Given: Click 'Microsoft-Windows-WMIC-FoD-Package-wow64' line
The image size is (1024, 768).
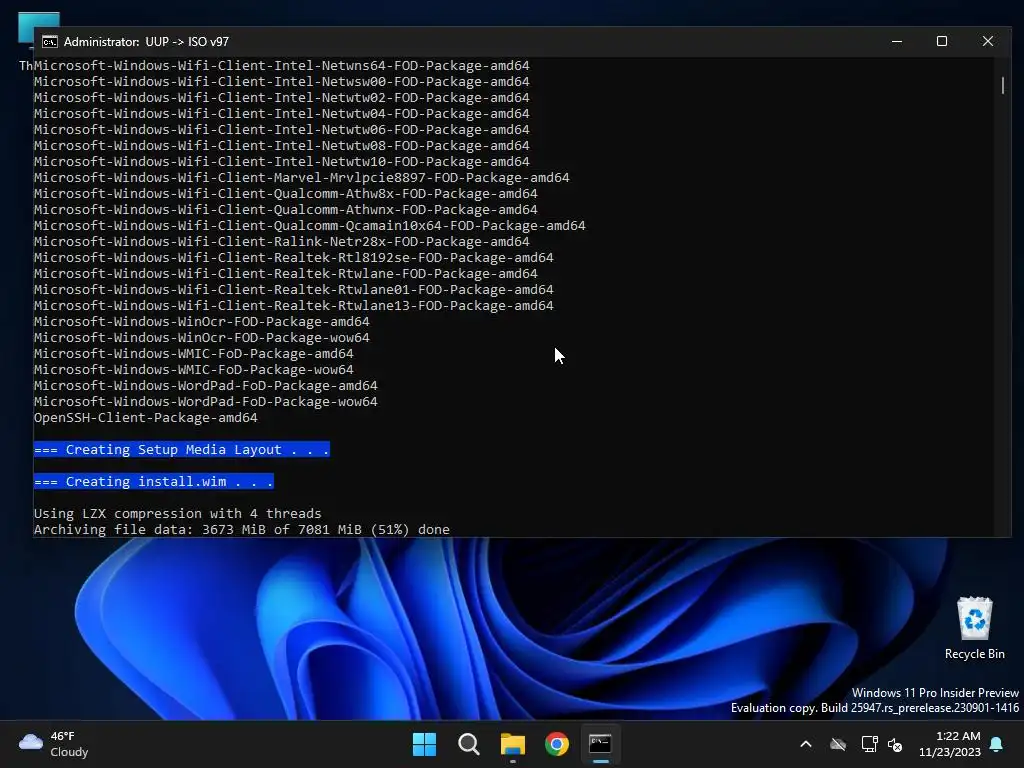Looking at the screenshot, I should pos(193,370).
